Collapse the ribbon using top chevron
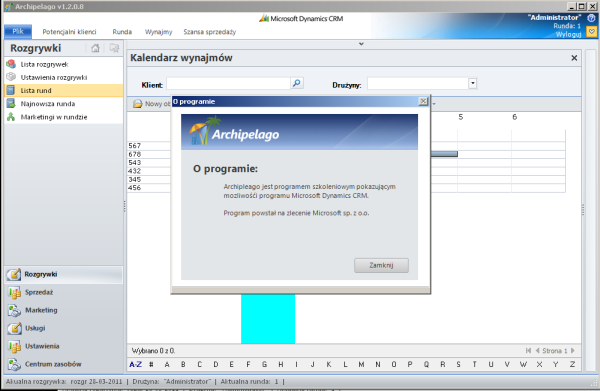This screenshot has height=391, width=600. (x=361, y=44)
